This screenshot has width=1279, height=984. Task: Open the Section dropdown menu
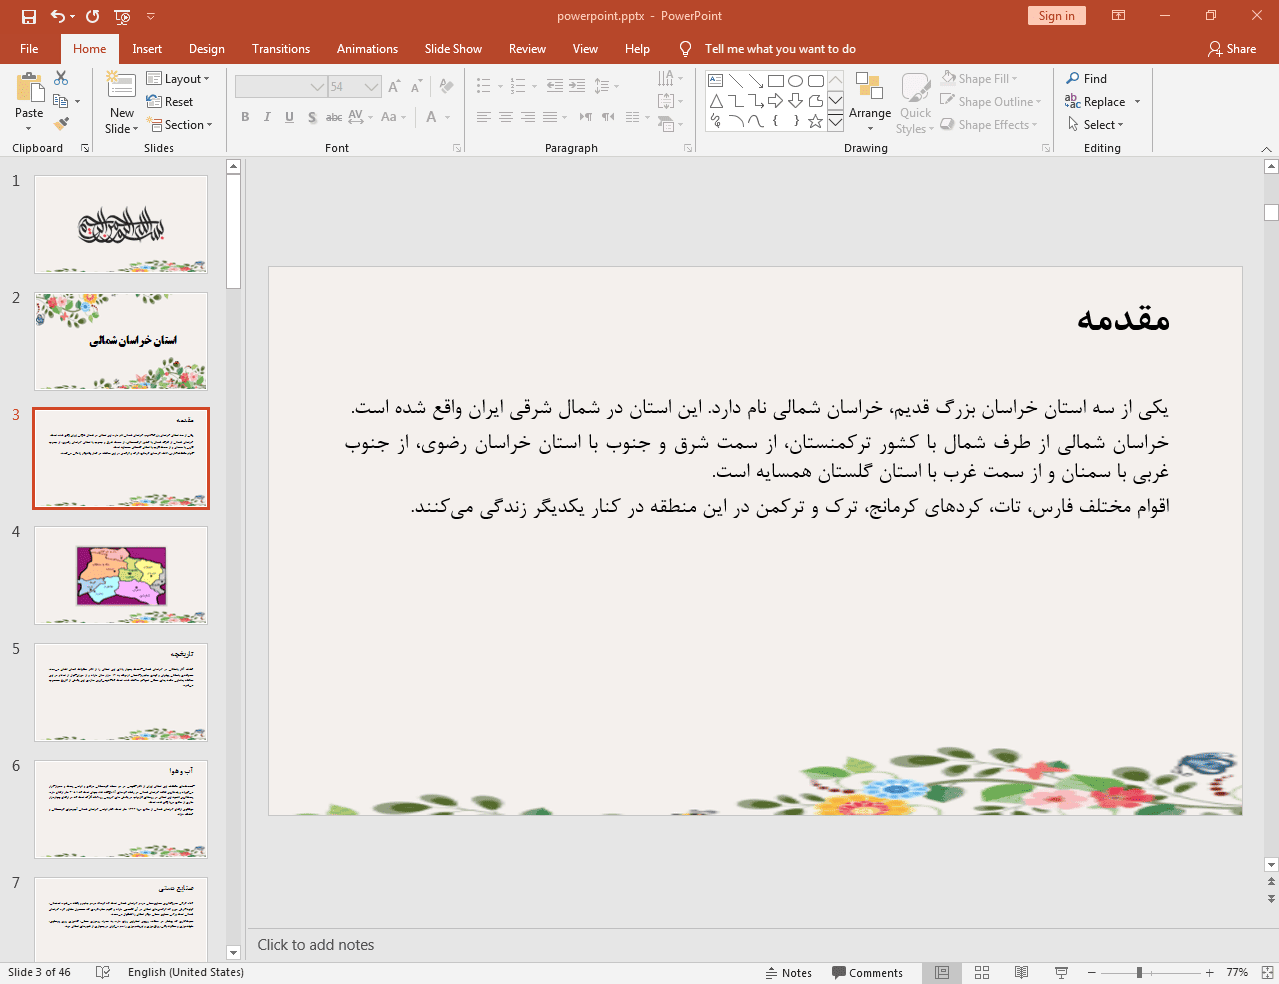click(x=181, y=125)
